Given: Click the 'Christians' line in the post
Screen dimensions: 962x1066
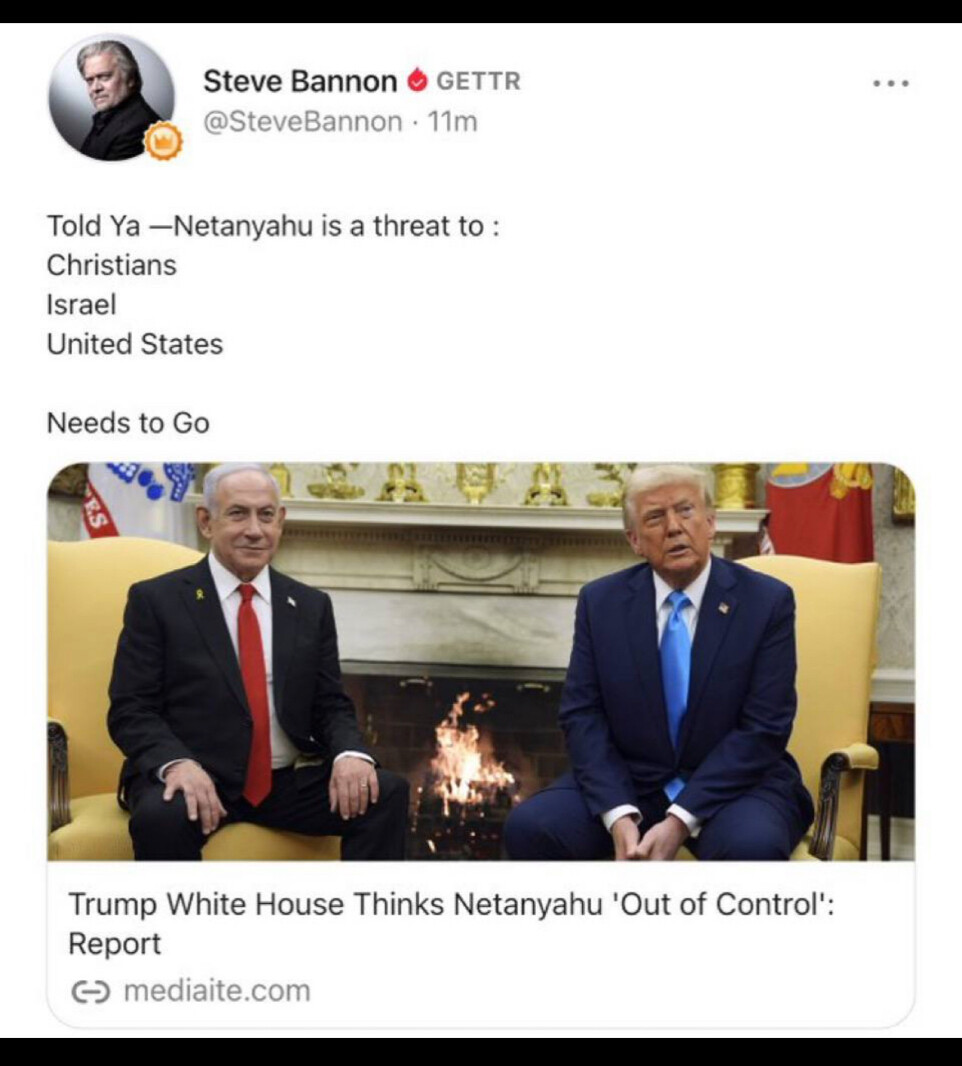Looking at the screenshot, I should click(111, 265).
